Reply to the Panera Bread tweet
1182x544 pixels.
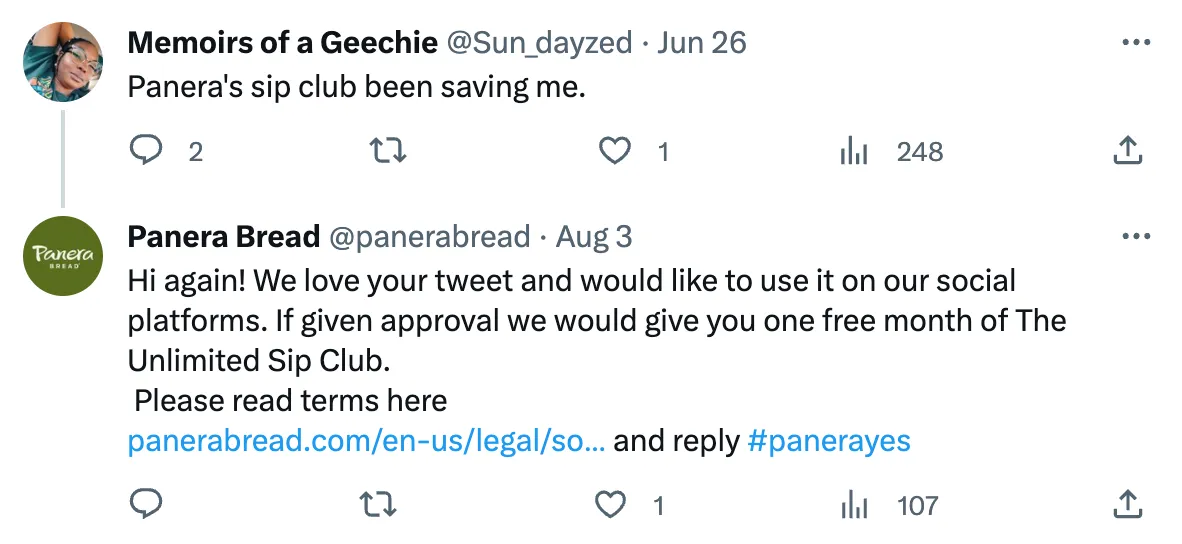[147, 505]
